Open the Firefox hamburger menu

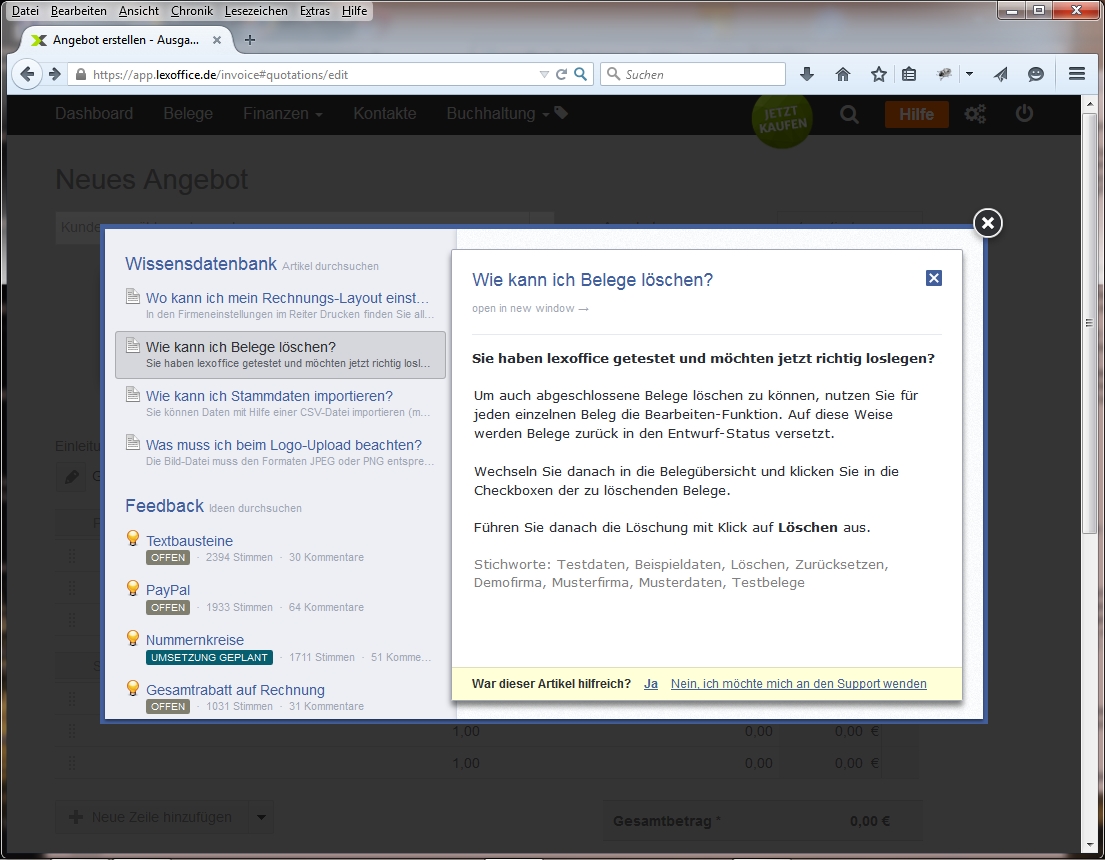[1076, 74]
